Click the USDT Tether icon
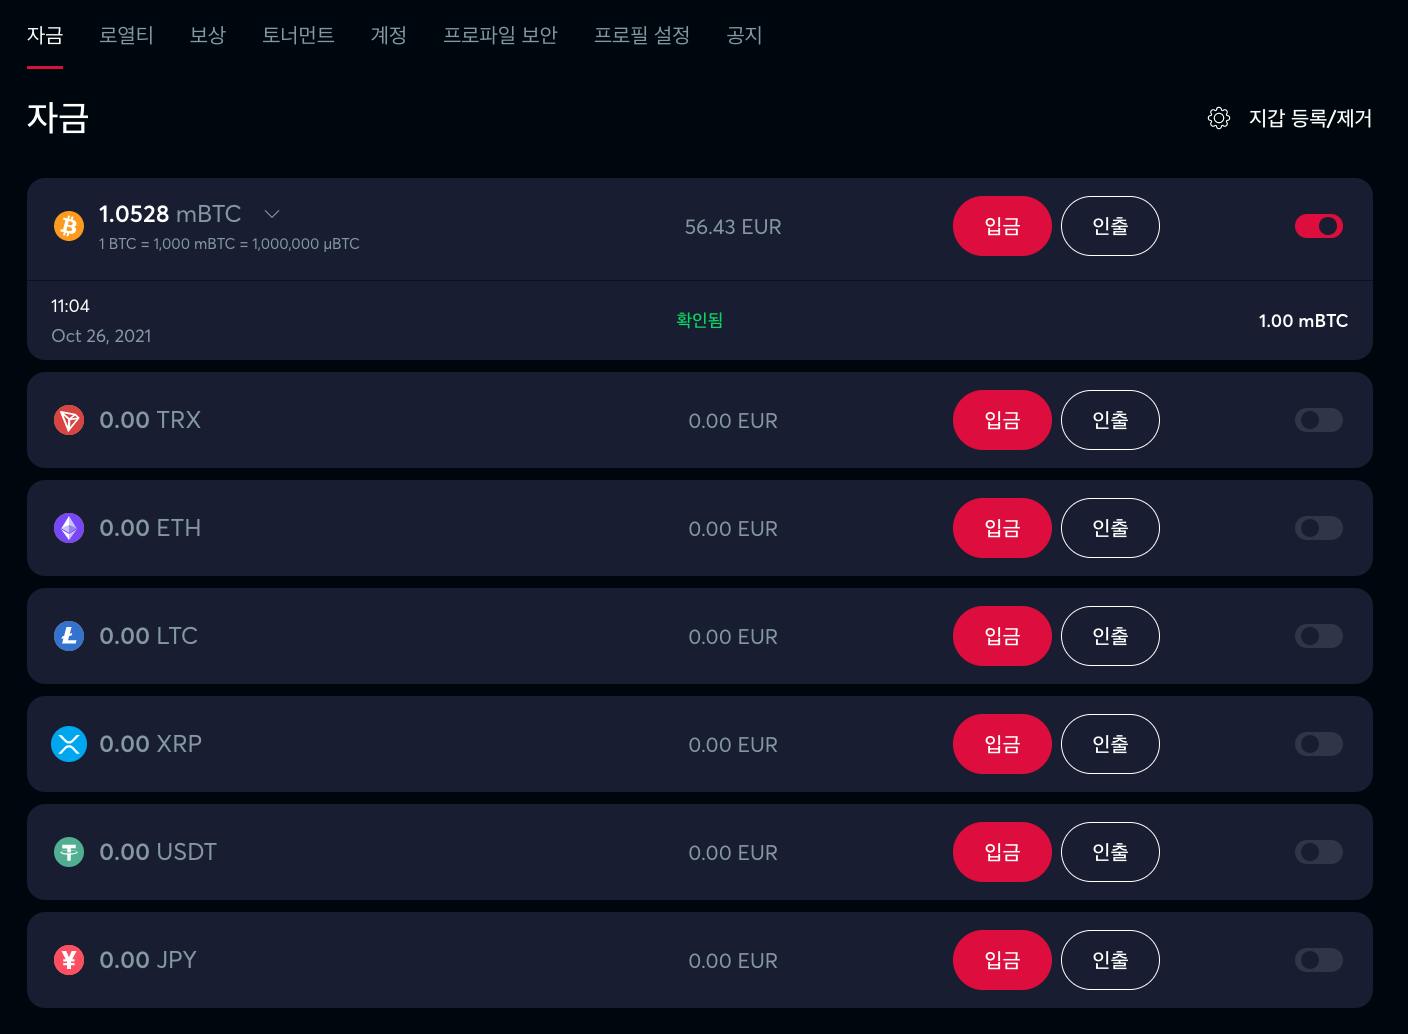This screenshot has height=1034, width=1408. point(69,852)
